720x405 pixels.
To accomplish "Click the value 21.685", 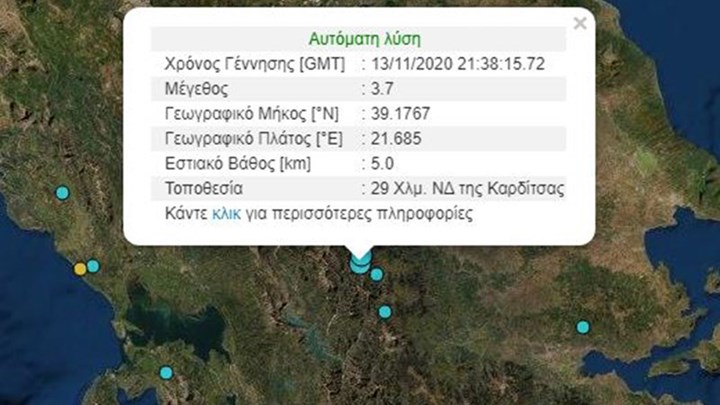I will (396, 139).
